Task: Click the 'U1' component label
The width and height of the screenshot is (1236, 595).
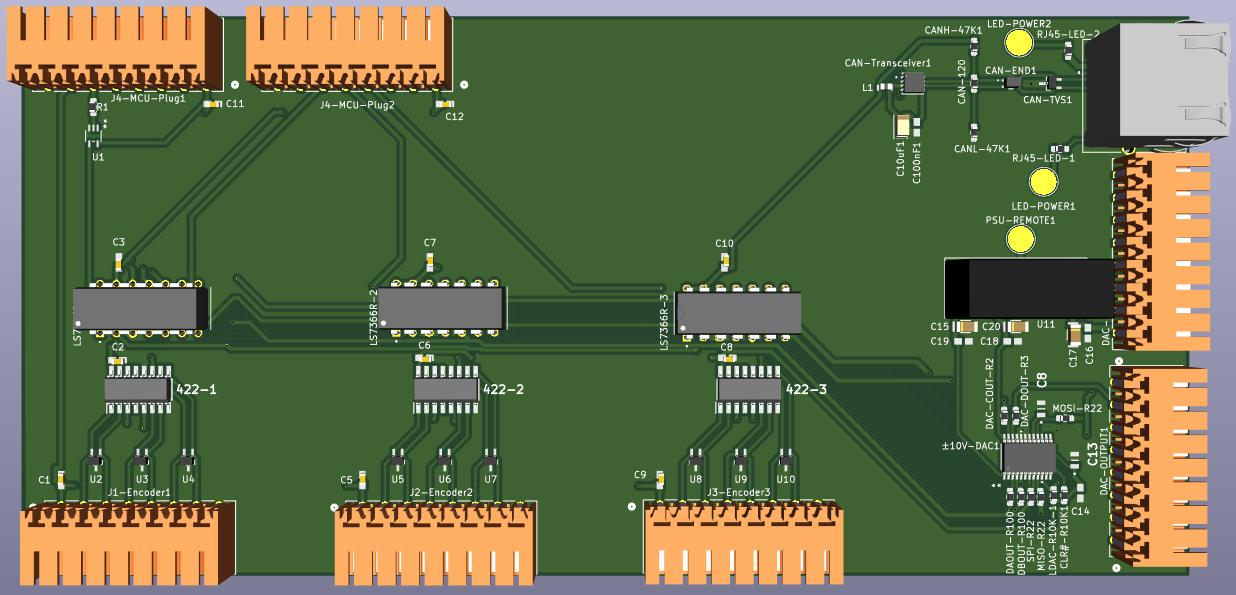Action: coord(98,157)
